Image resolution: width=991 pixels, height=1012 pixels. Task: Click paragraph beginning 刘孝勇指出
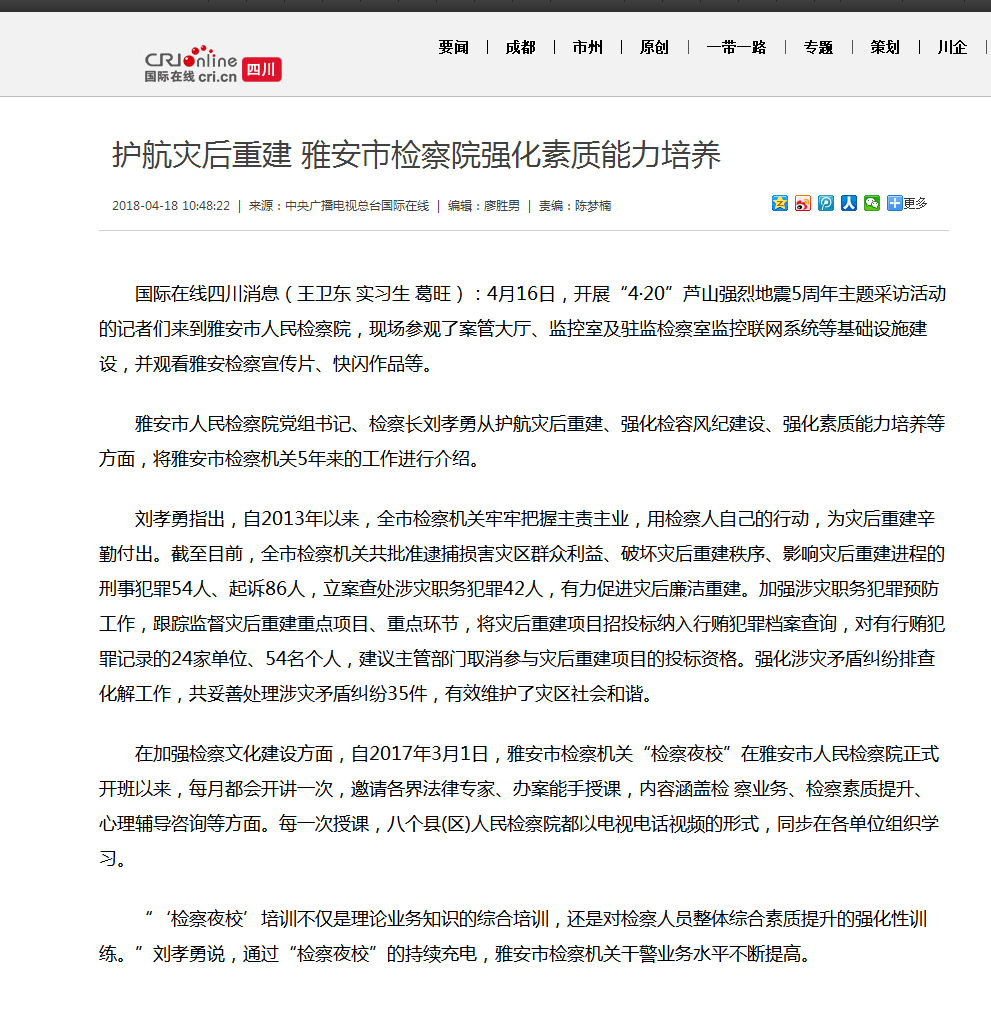click(523, 606)
